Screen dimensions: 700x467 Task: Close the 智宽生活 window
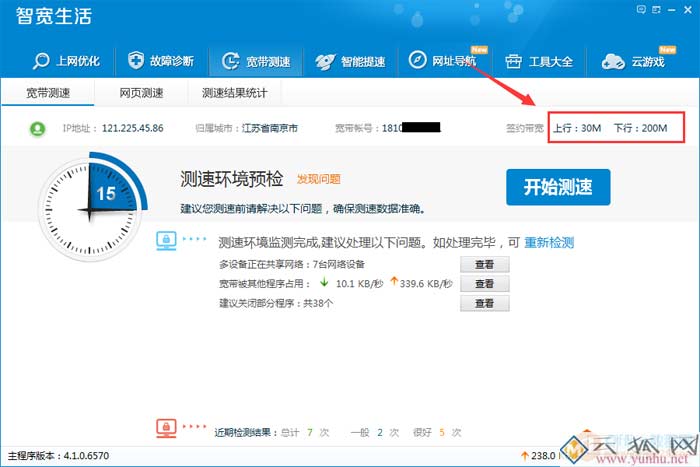688,9
